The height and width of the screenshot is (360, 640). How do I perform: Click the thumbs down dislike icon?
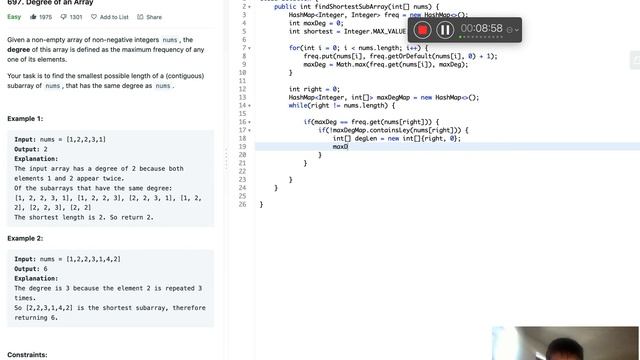tap(63, 17)
